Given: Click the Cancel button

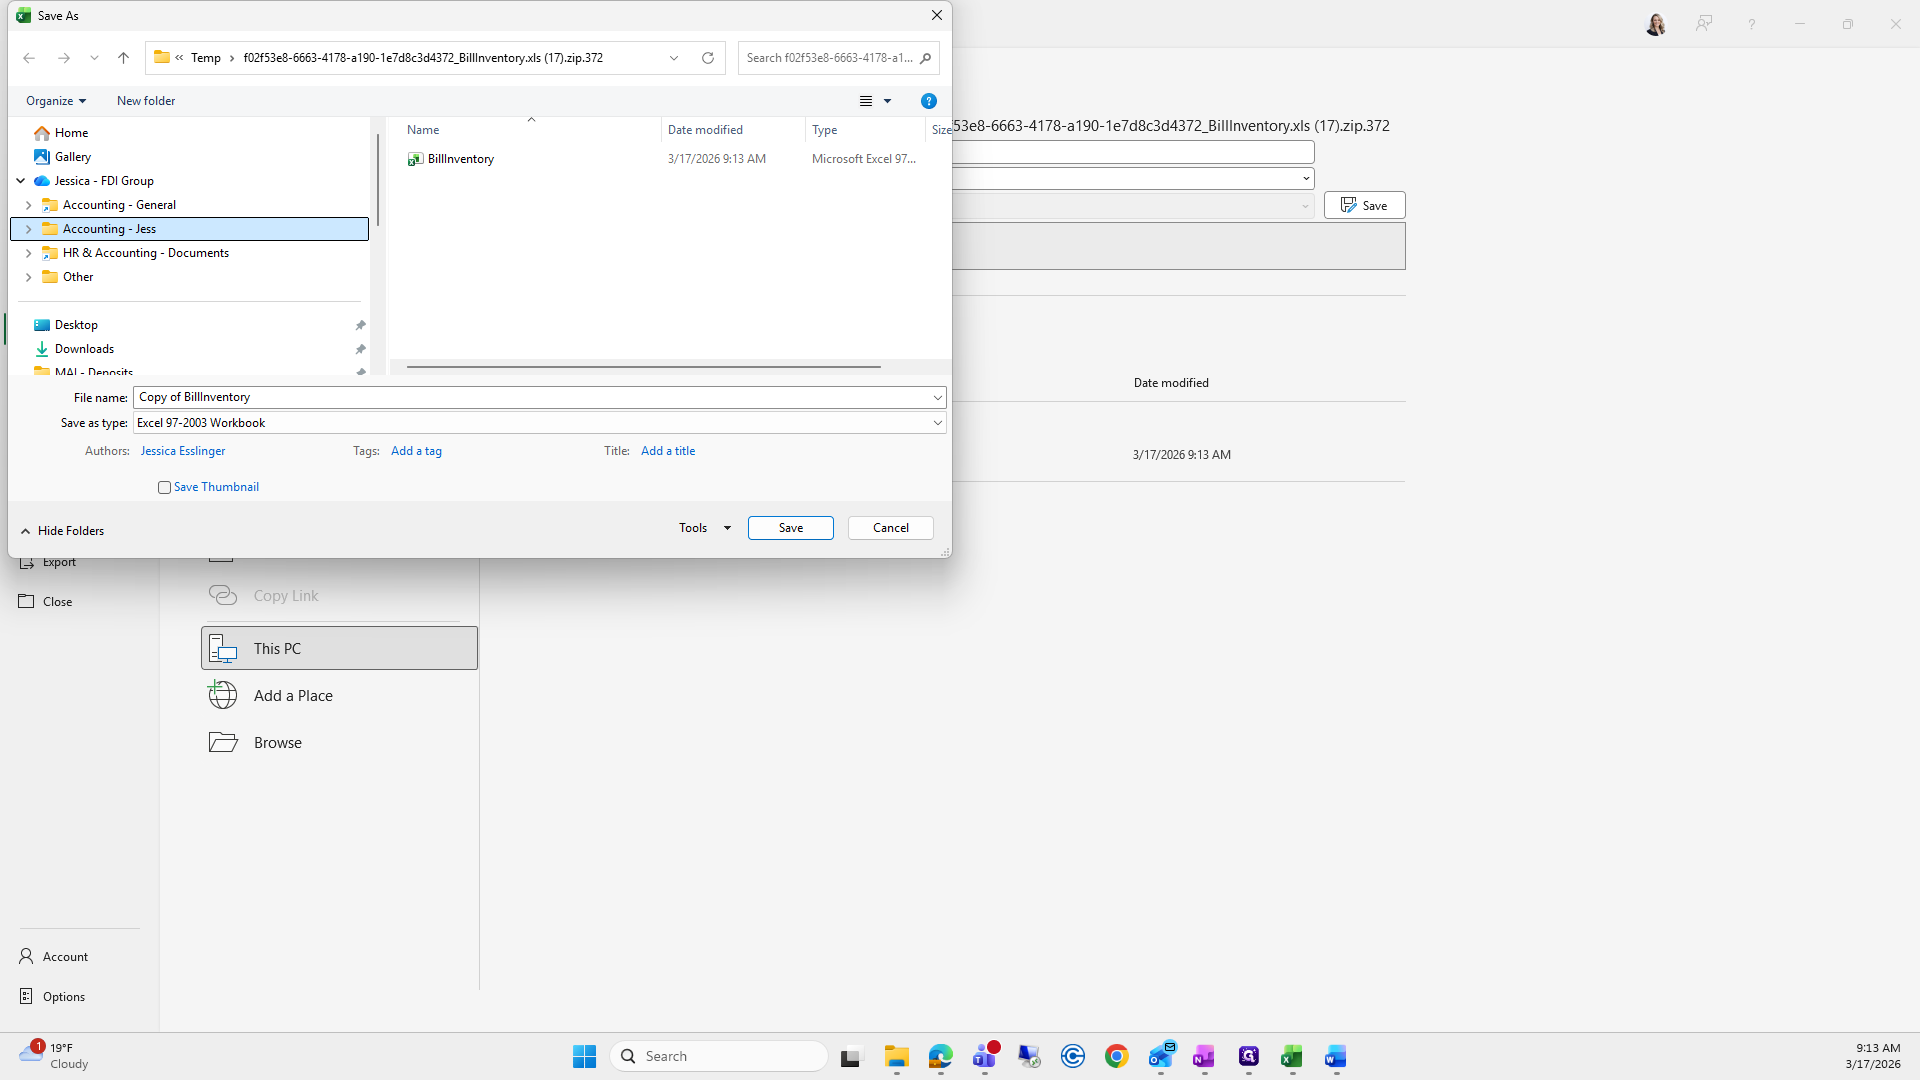Looking at the screenshot, I should click(x=890, y=528).
